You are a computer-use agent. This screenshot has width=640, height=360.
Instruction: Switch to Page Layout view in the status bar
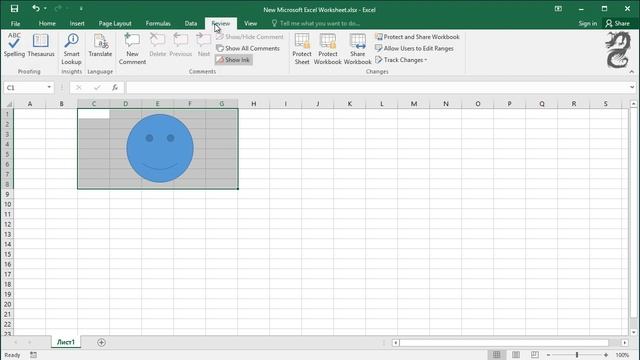(516, 355)
